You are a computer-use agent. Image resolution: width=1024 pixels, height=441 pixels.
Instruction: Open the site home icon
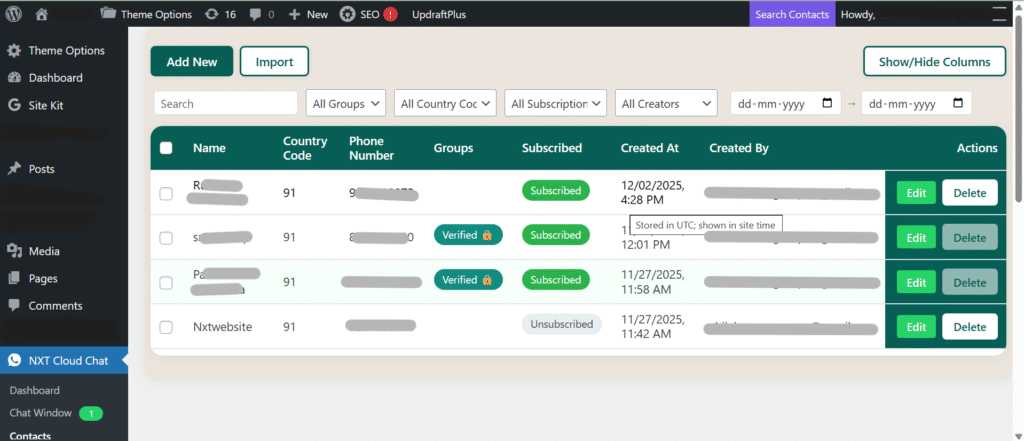(41, 14)
